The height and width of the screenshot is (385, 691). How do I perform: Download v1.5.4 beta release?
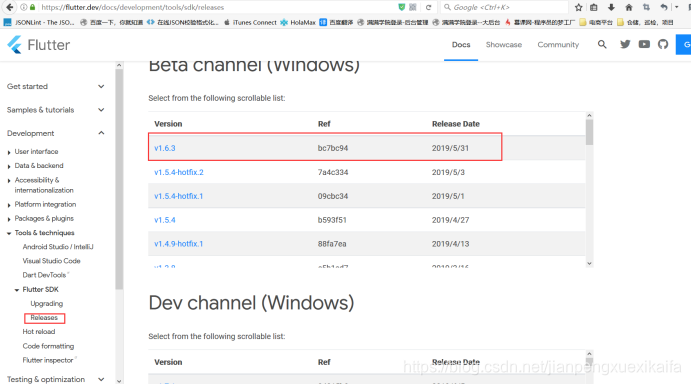[165, 220]
